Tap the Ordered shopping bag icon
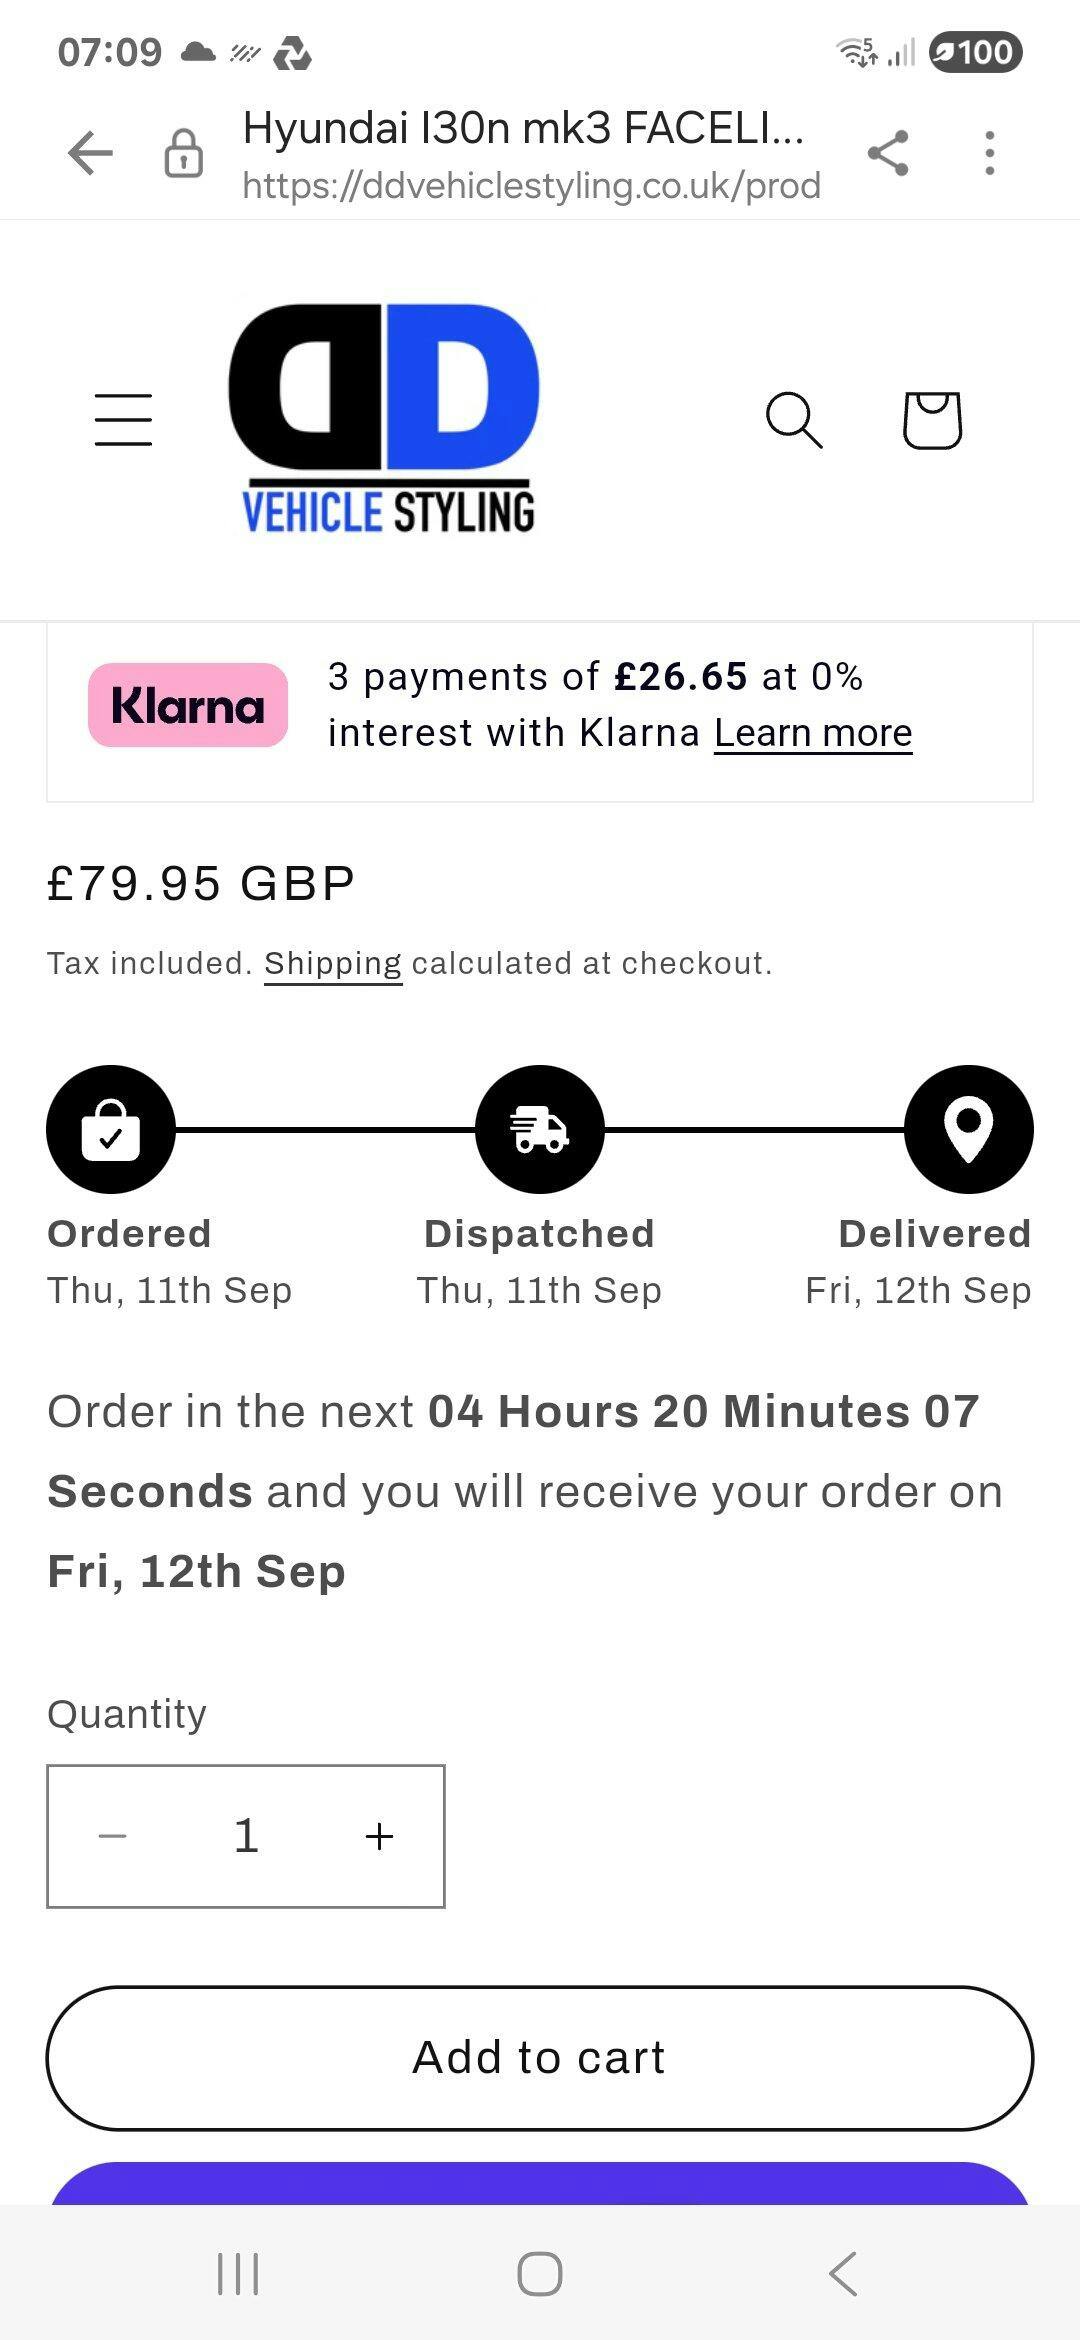Viewport: 1080px width, 2340px height. 111,1129
